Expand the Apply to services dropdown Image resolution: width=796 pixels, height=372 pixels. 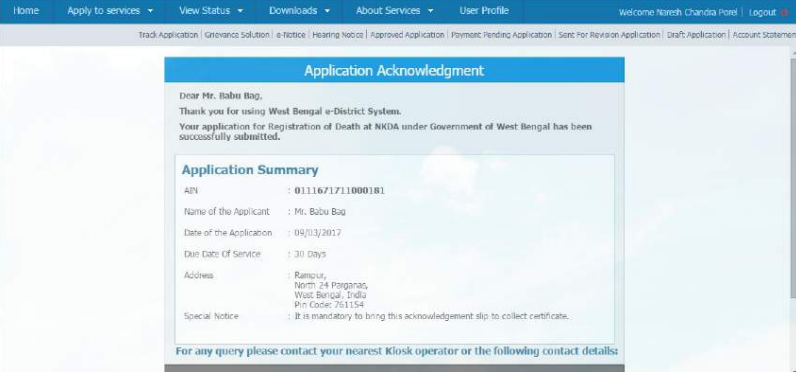pyautogui.click(x=110, y=11)
